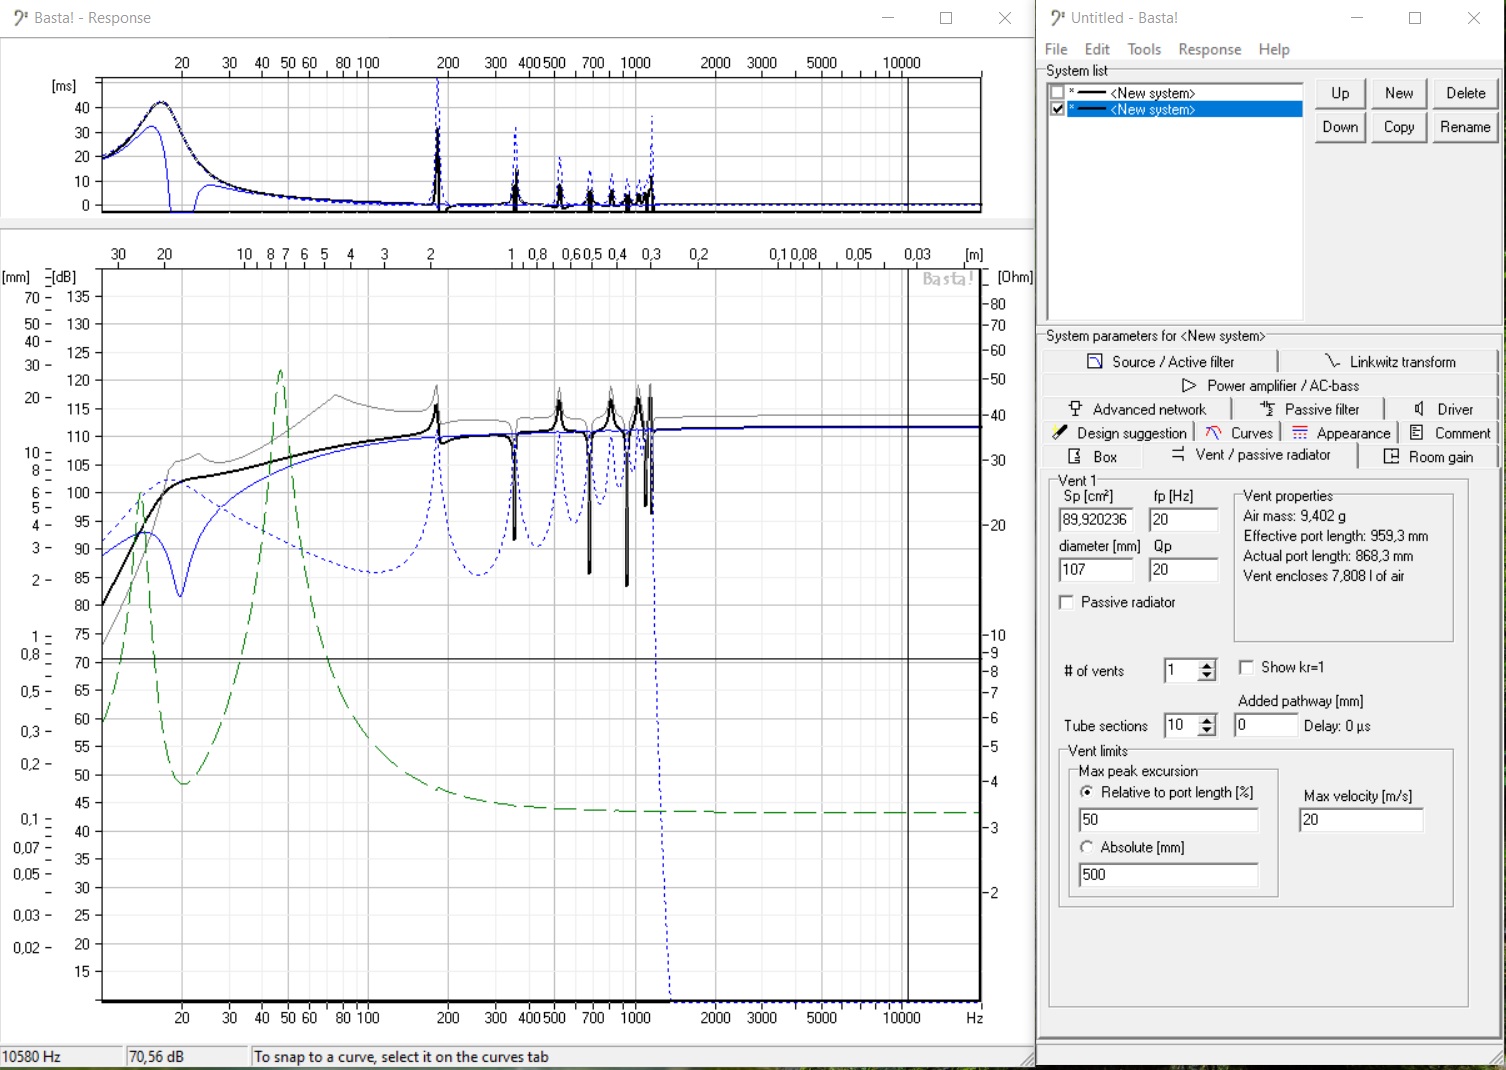Click the relative port length percentage field
1506x1070 pixels.
coord(1168,820)
